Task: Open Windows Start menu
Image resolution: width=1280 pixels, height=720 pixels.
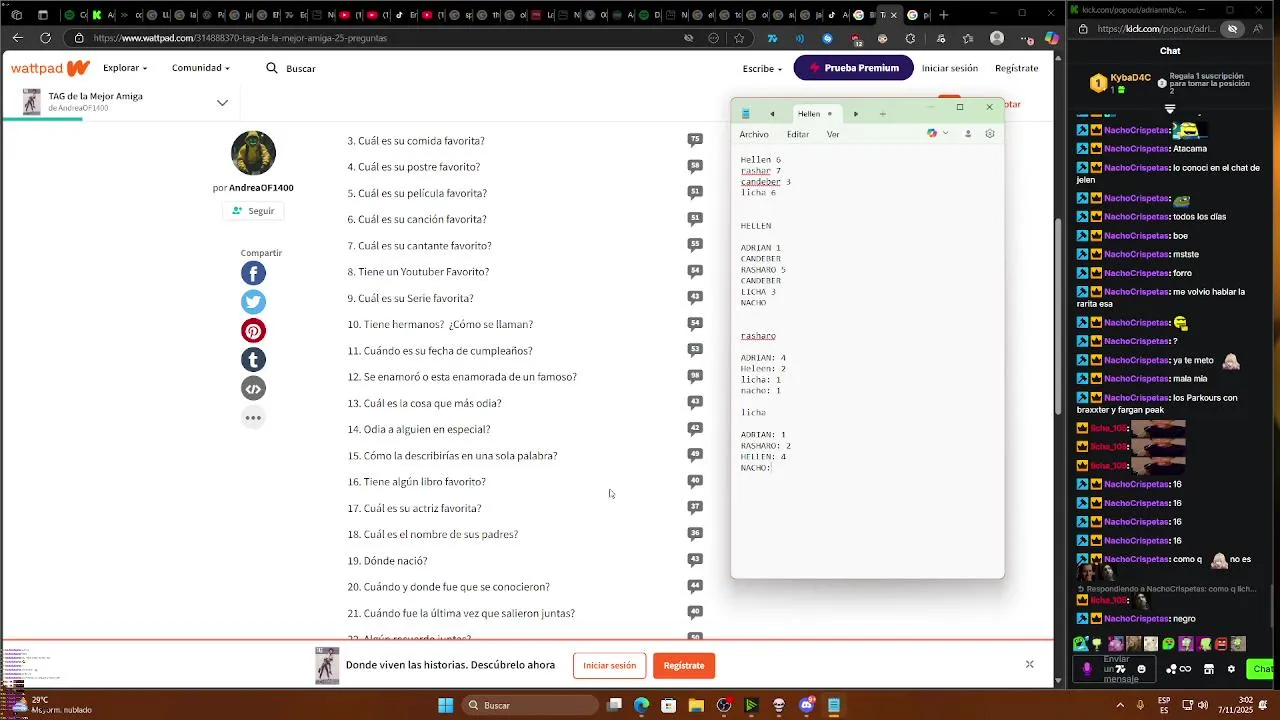Action: tap(445, 705)
